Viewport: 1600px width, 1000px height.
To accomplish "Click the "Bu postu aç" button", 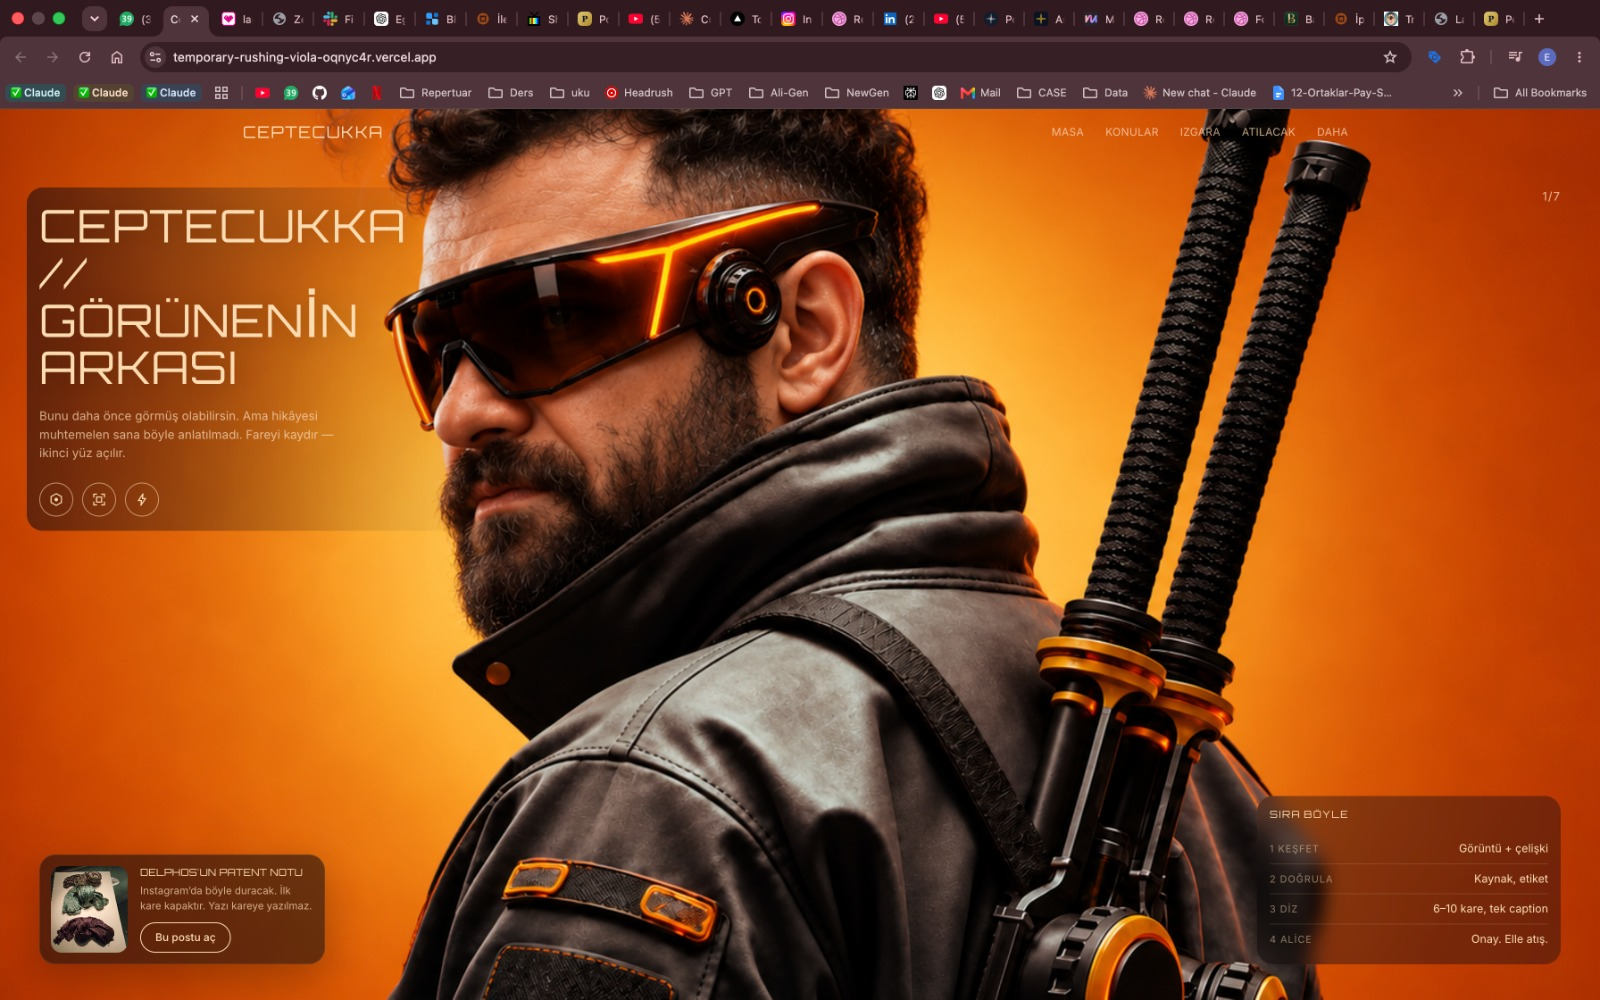I will (x=185, y=937).
